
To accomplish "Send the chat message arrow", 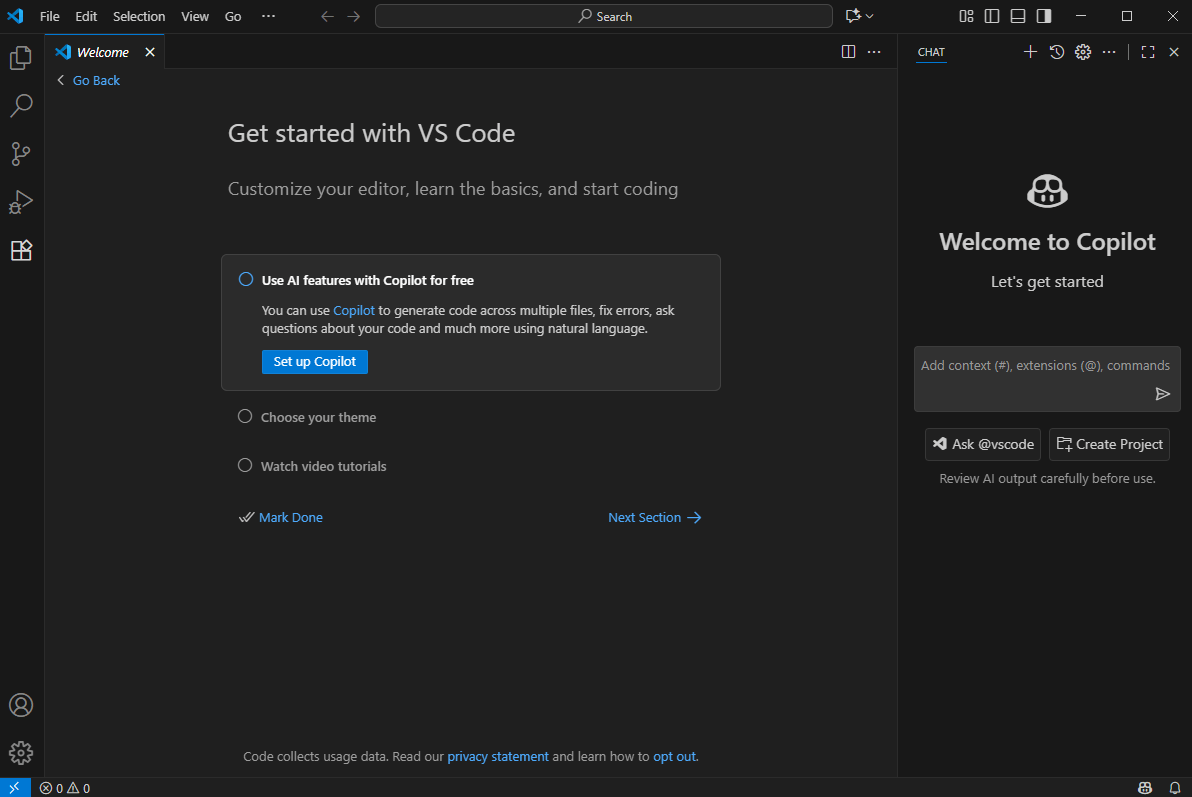I will [1162, 393].
